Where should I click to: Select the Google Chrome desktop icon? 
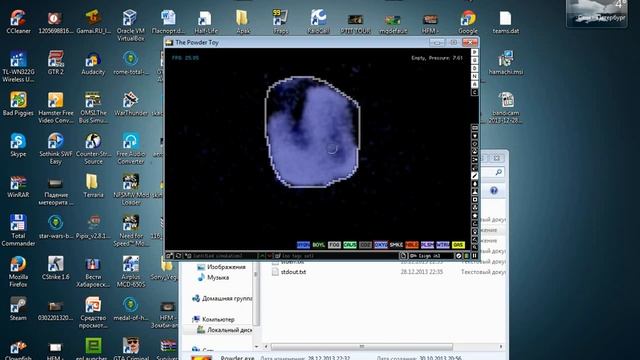click(x=468, y=22)
